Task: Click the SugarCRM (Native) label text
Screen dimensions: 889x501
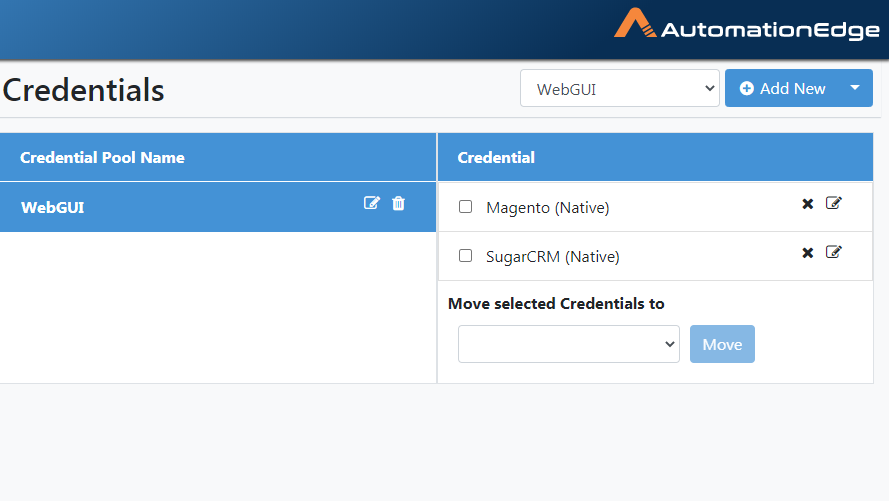Action: tap(553, 257)
